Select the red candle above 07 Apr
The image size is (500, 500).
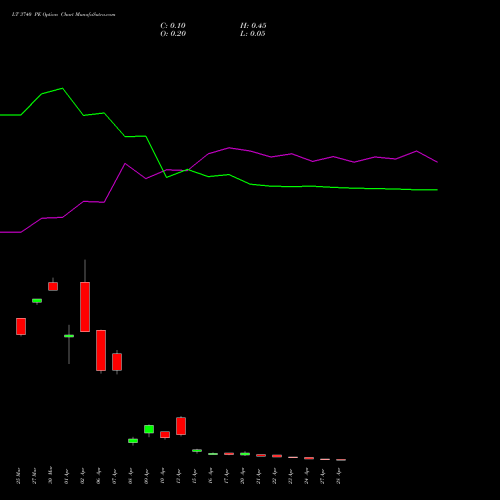click(117, 362)
